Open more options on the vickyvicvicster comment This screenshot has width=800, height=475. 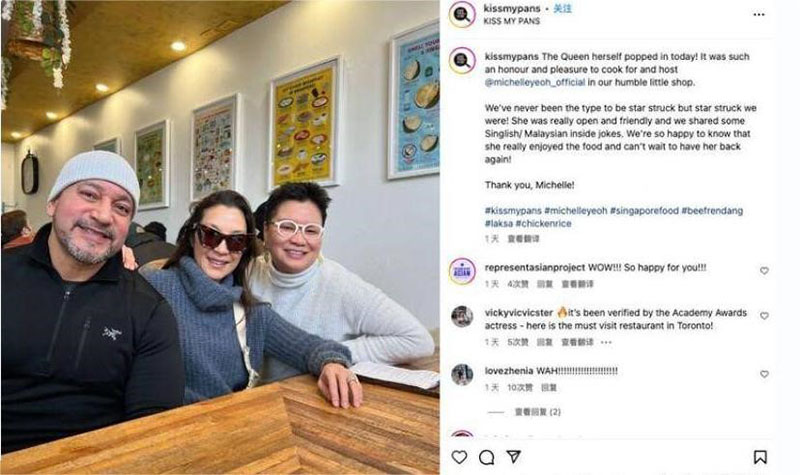click(x=606, y=342)
